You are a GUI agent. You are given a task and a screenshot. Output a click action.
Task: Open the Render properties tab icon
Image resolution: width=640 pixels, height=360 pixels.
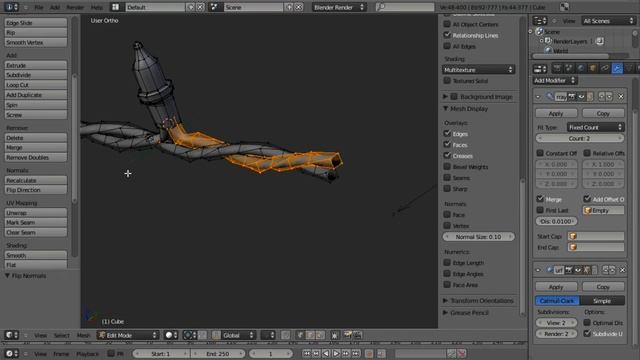557,69
